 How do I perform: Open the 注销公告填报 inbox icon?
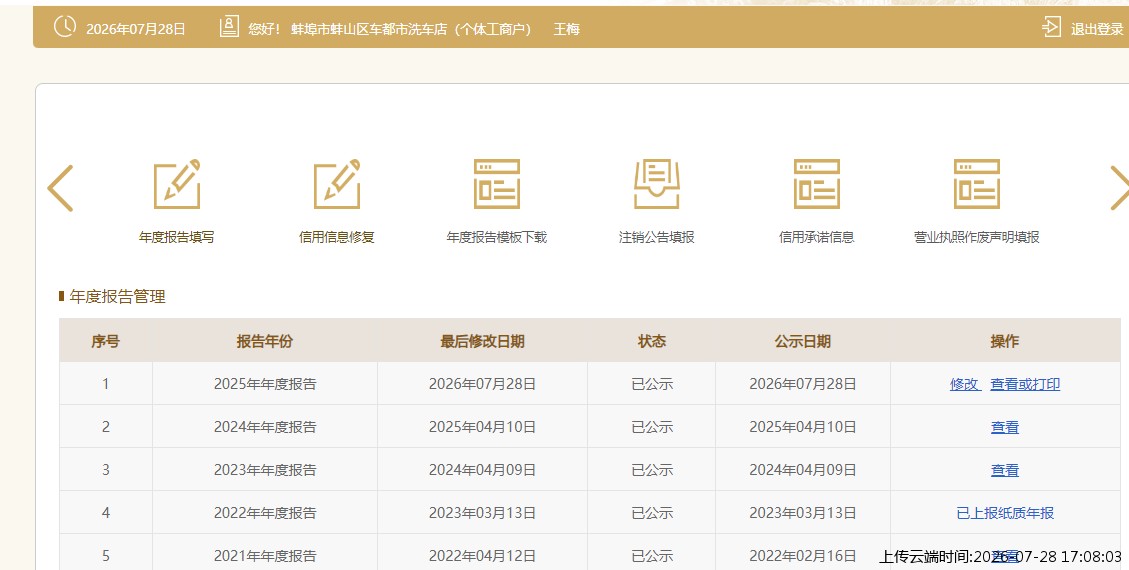(657, 184)
